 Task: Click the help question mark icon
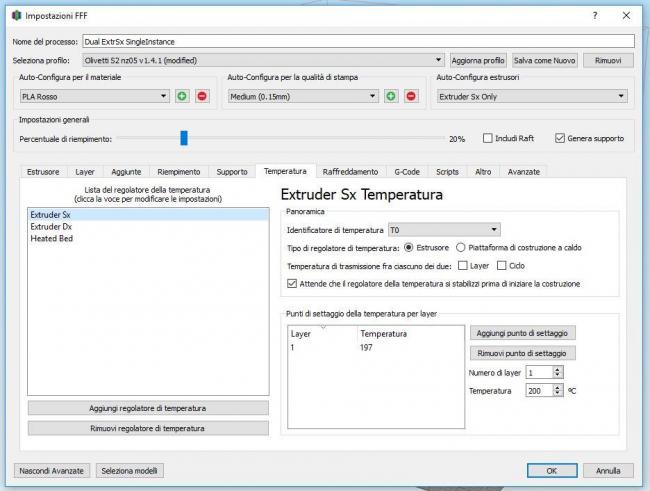pyautogui.click(x=595, y=16)
